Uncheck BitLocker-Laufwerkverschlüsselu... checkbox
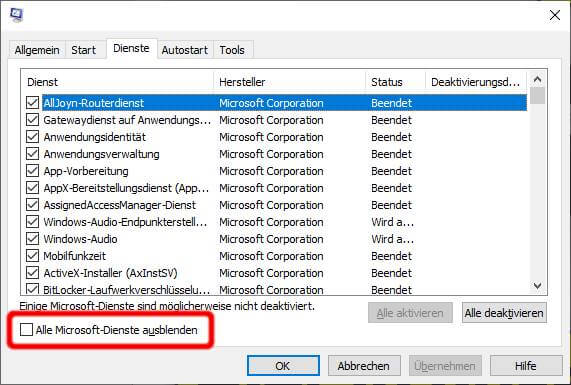 (x=32, y=290)
